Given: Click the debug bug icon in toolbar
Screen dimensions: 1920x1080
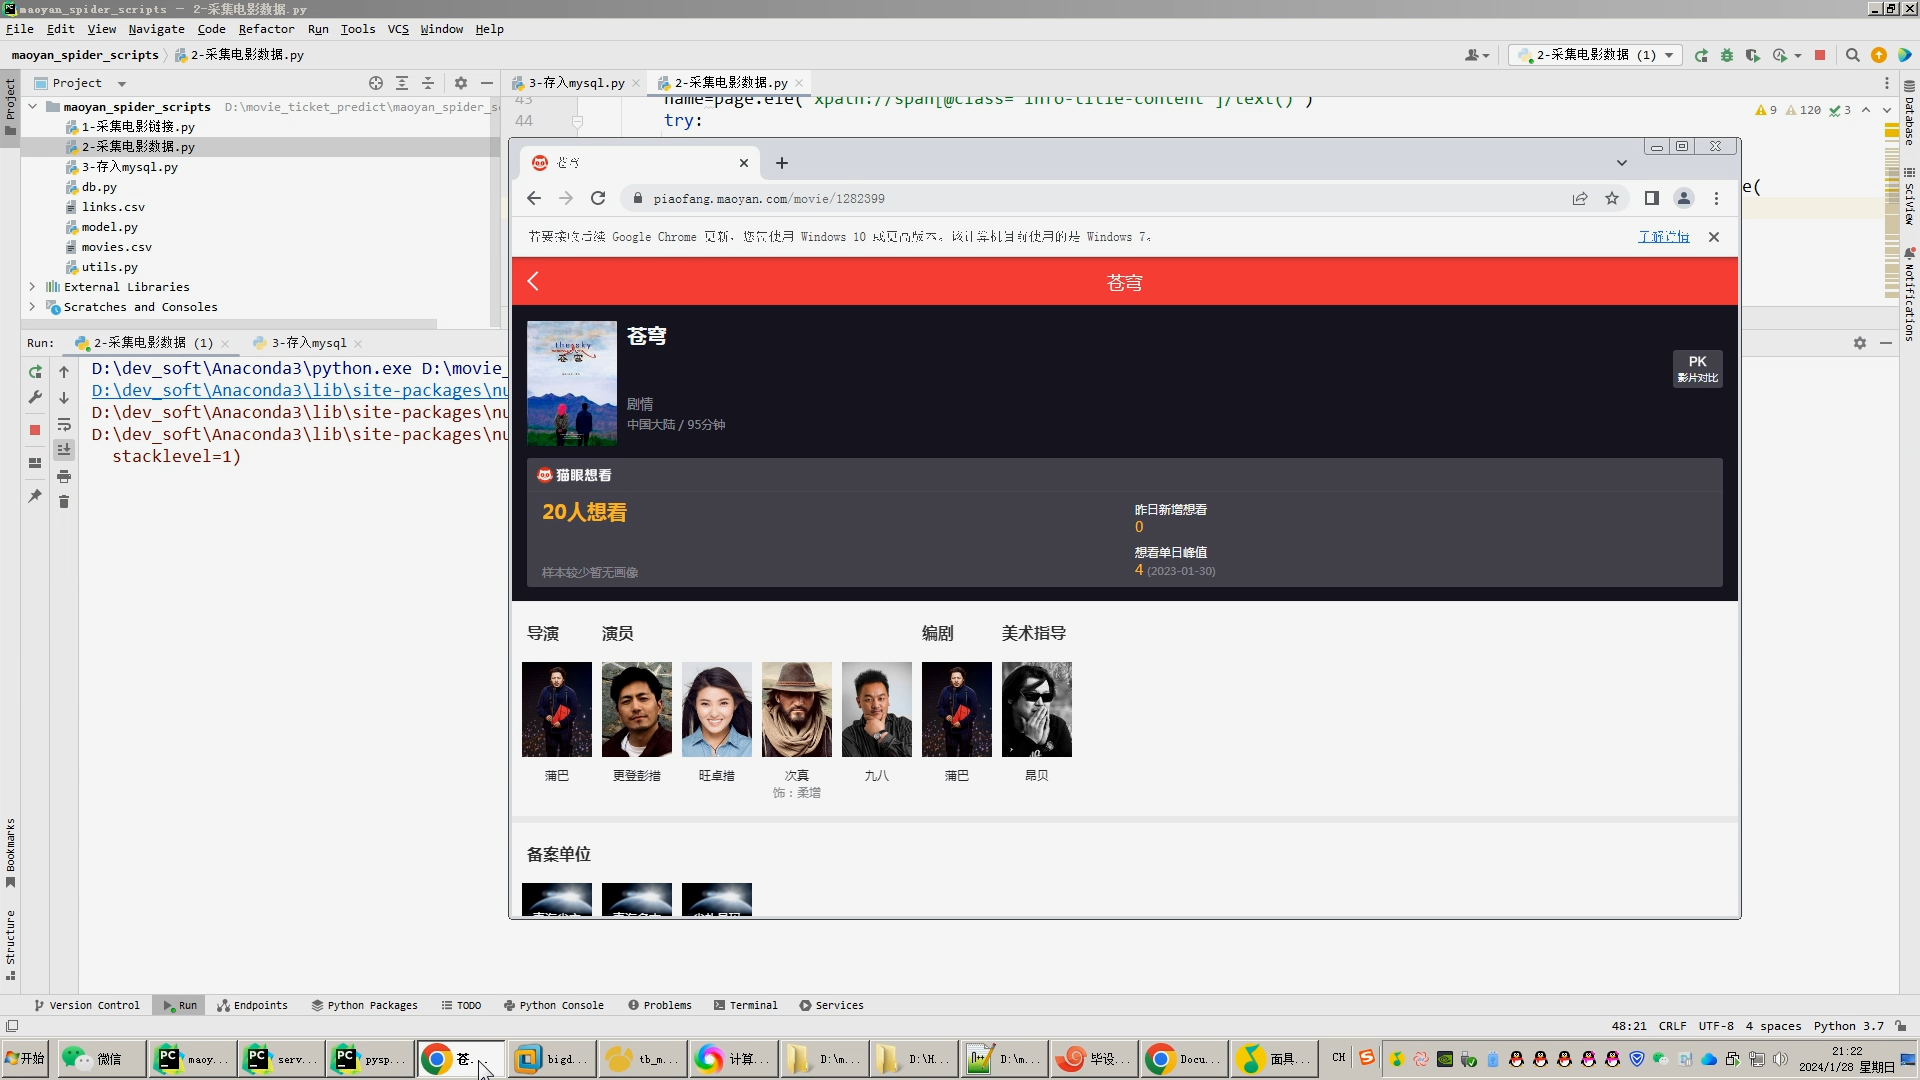Looking at the screenshot, I should point(1727,56).
